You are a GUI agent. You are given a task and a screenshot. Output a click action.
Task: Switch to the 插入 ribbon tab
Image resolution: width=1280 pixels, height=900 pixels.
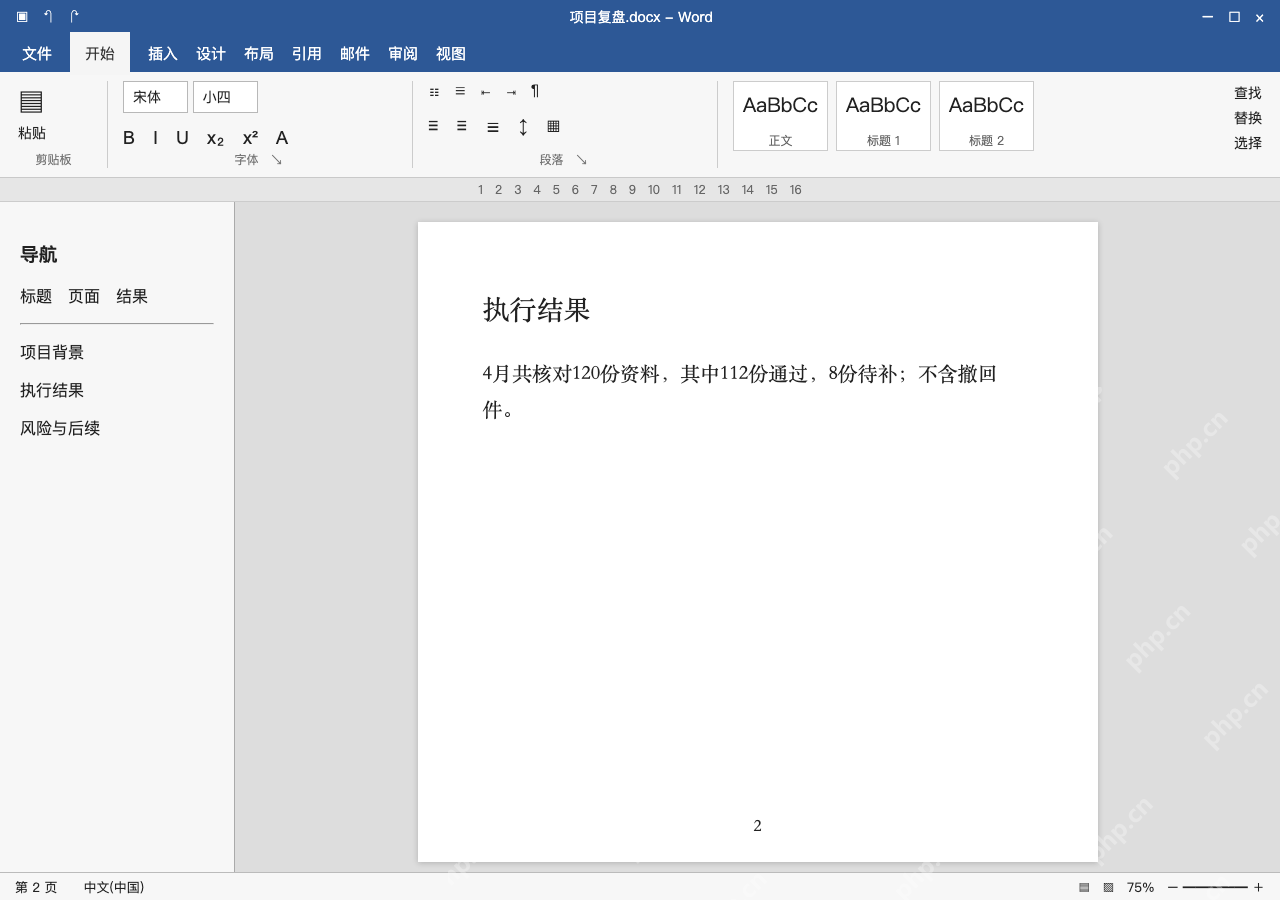(x=163, y=54)
